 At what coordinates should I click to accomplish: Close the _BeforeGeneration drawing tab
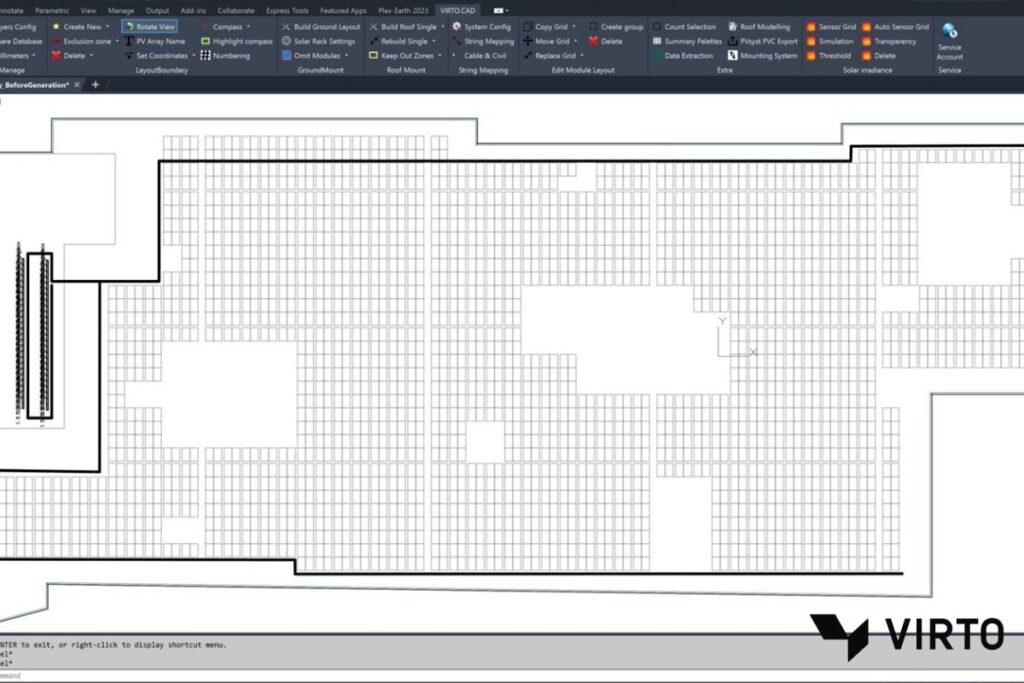pos(77,85)
